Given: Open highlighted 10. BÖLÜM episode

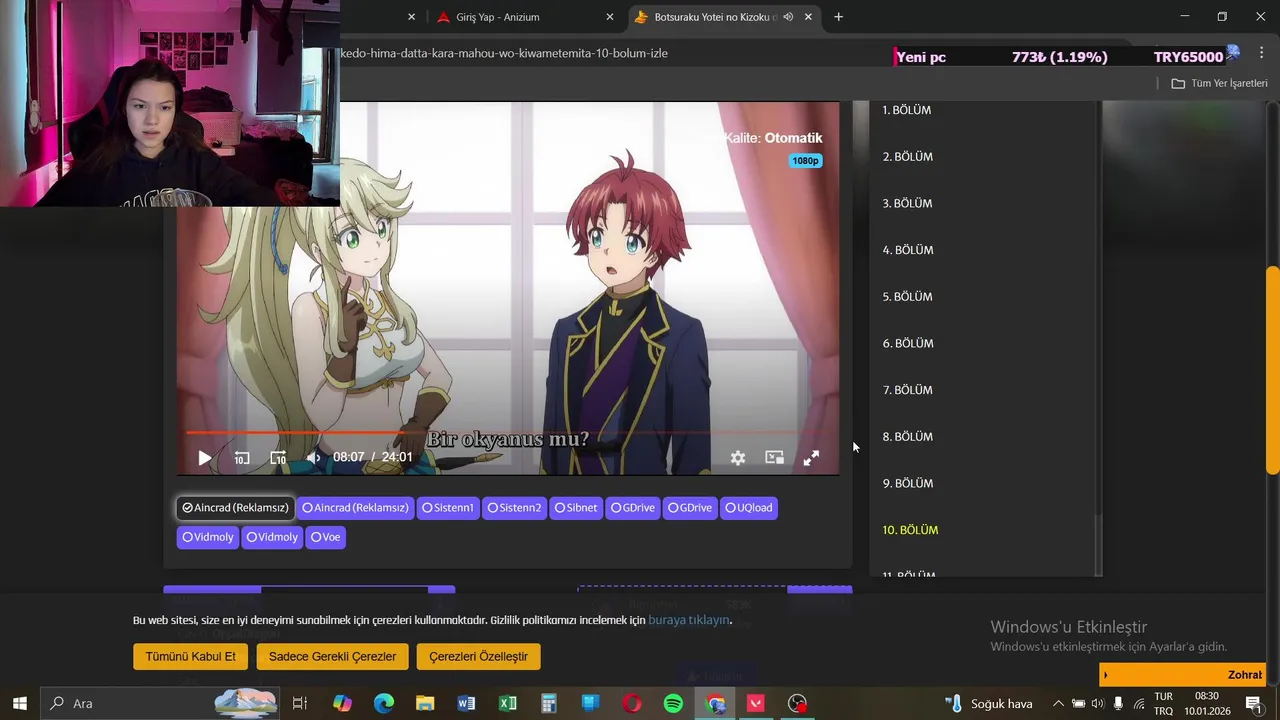Looking at the screenshot, I should (x=910, y=530).
